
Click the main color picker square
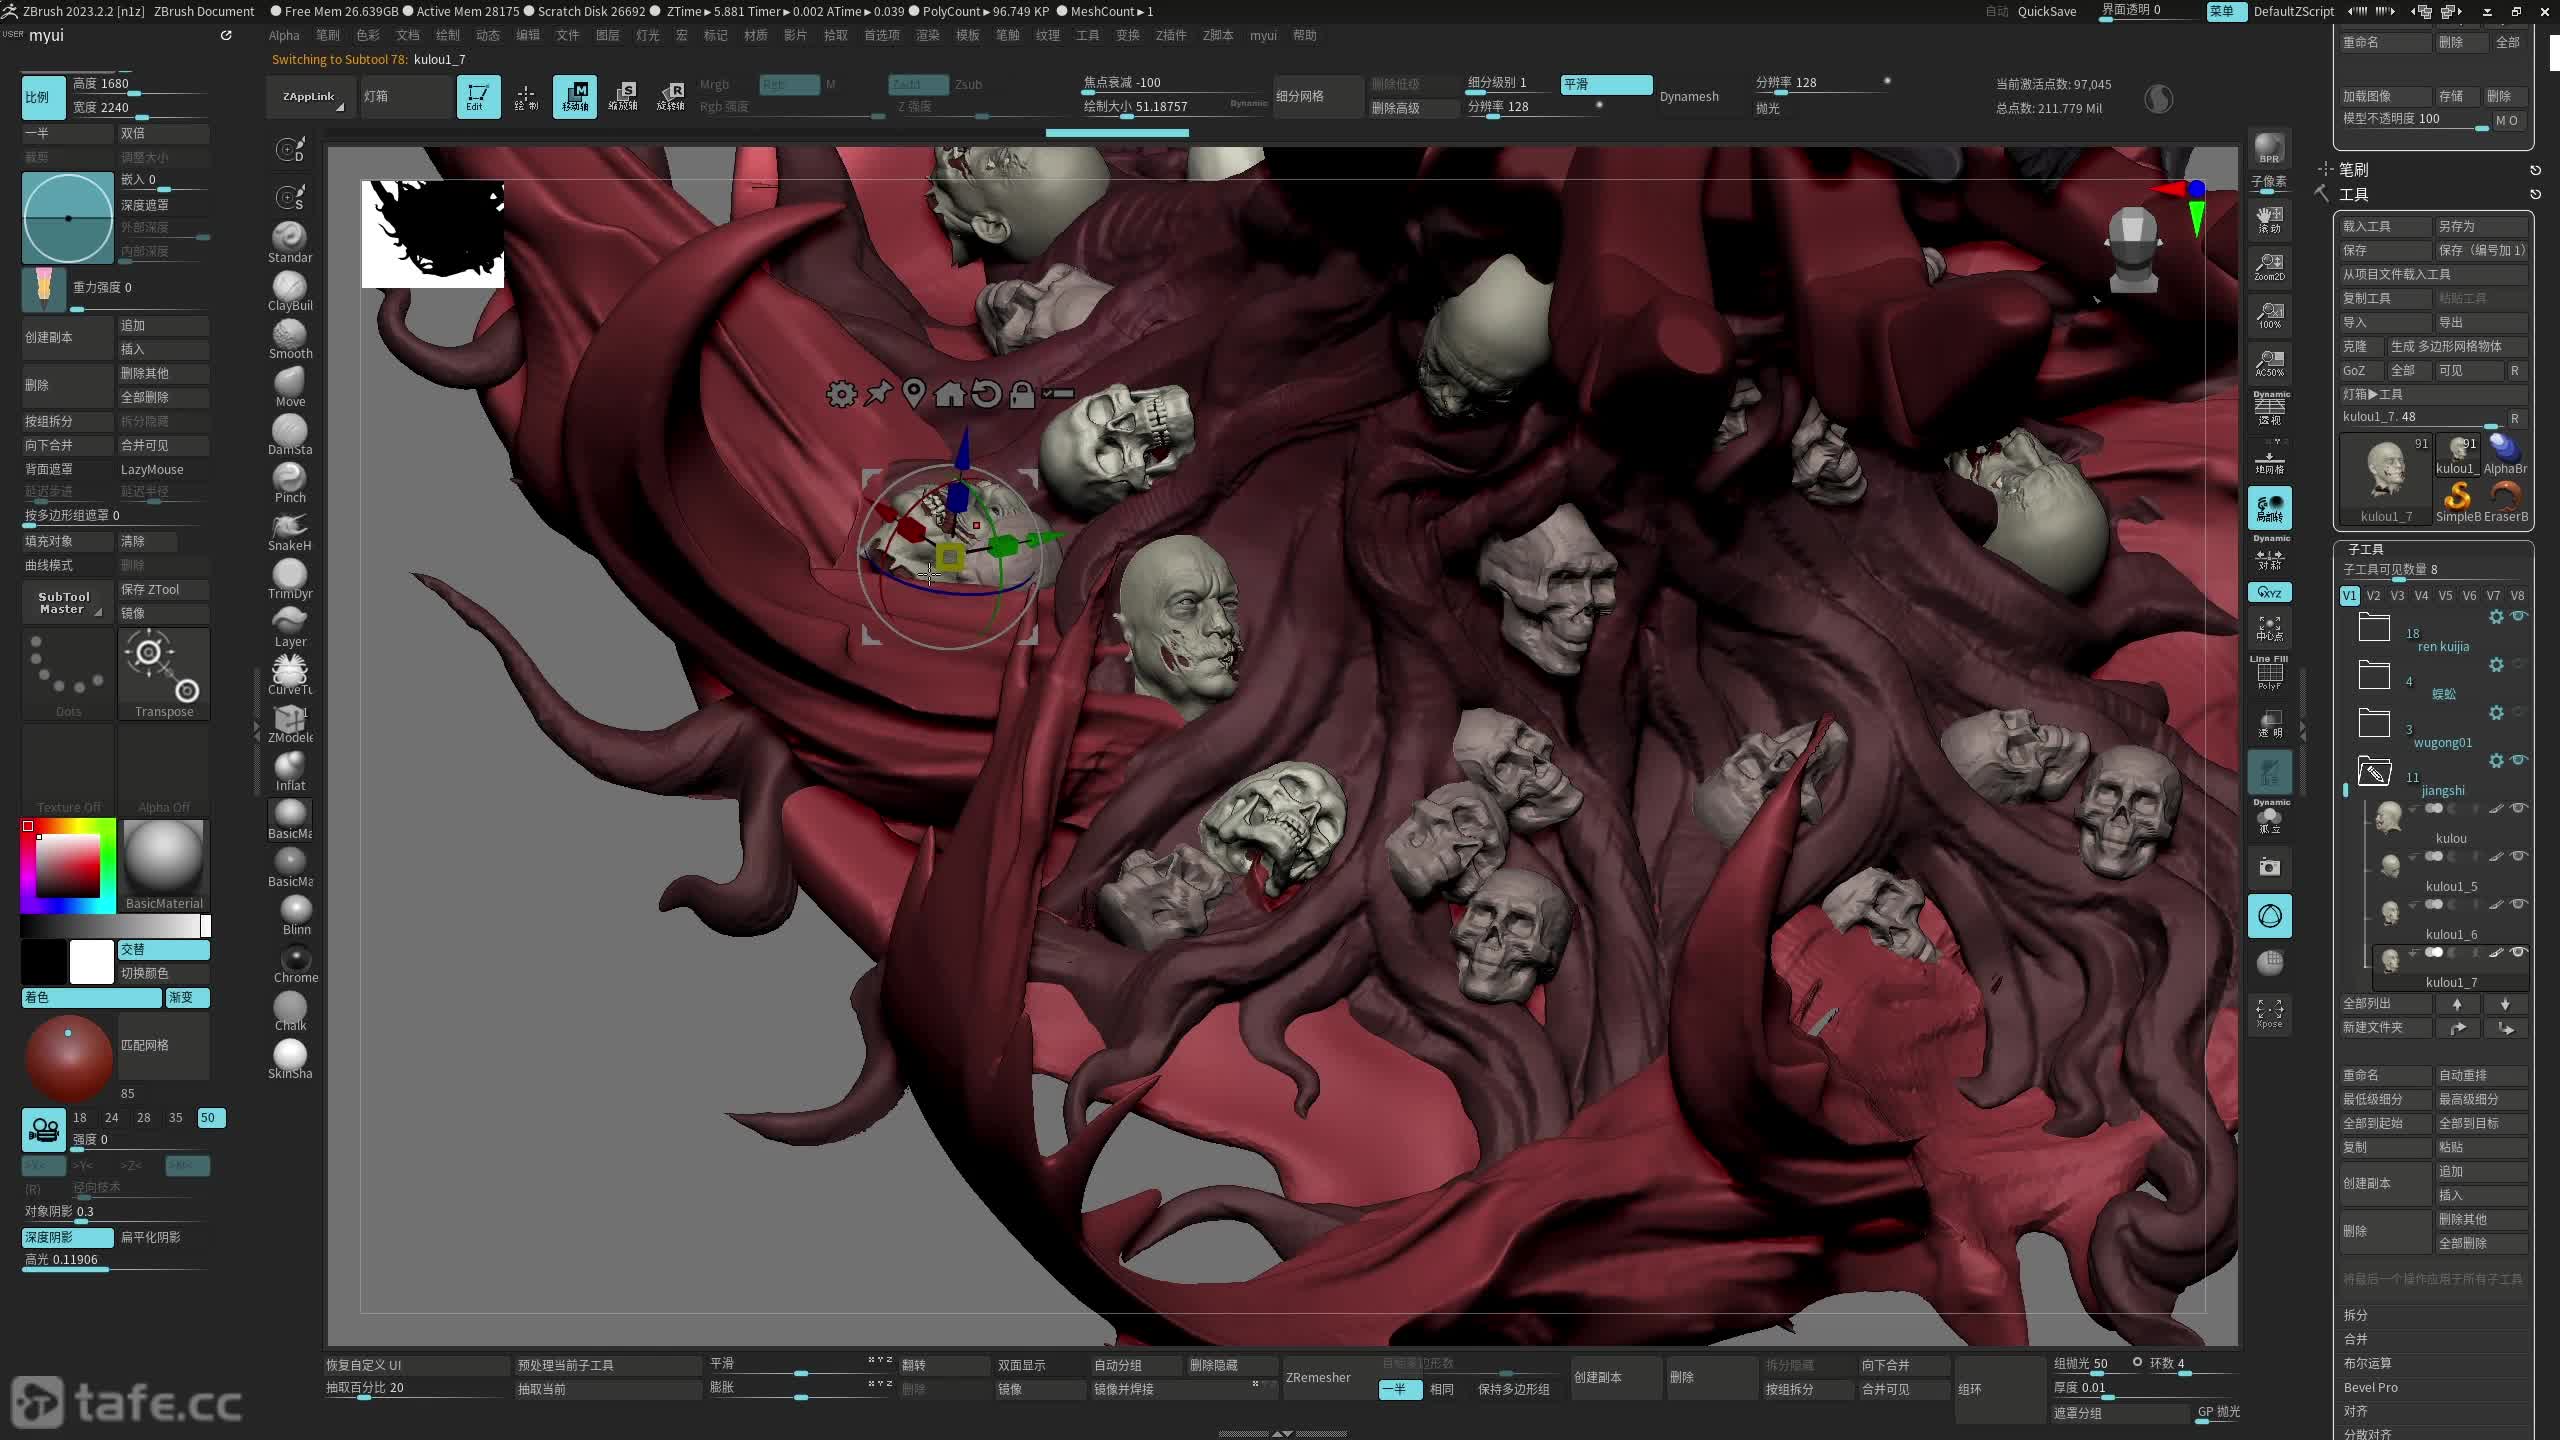pos(68,866)
